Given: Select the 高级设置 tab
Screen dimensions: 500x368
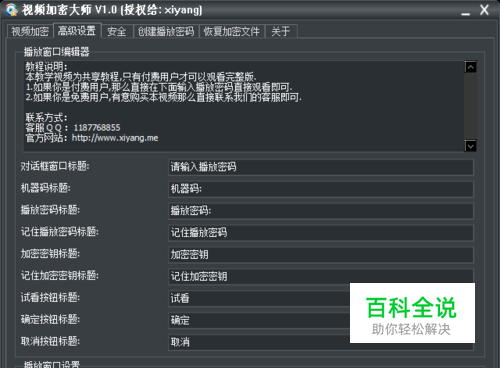Looking at the screenshot, I should (77, 31).
